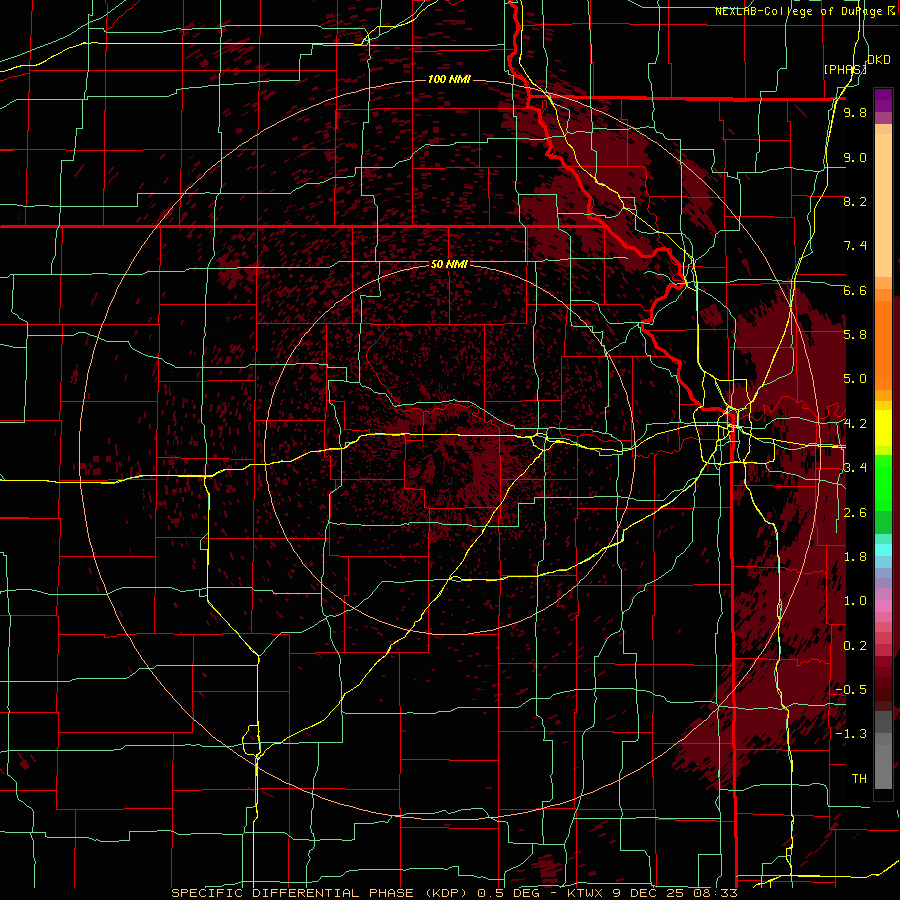The image size is (900, 900).
Task: Click the 9.8 value on the color scale
Action: coord(855,113)
